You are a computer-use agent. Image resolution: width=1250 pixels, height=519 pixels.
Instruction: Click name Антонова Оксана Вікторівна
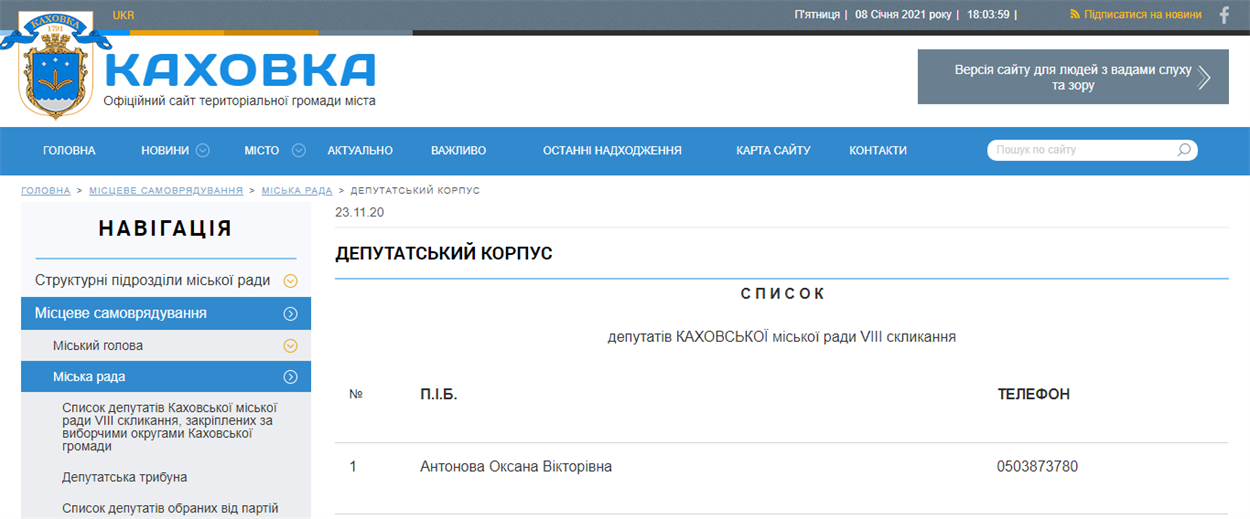[516, 467]
